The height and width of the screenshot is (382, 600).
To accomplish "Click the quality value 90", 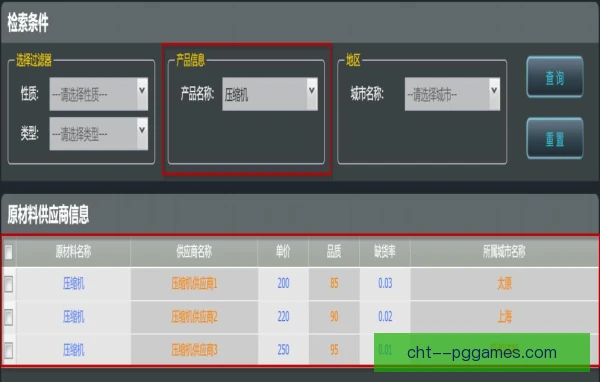I will pos(334,317).
